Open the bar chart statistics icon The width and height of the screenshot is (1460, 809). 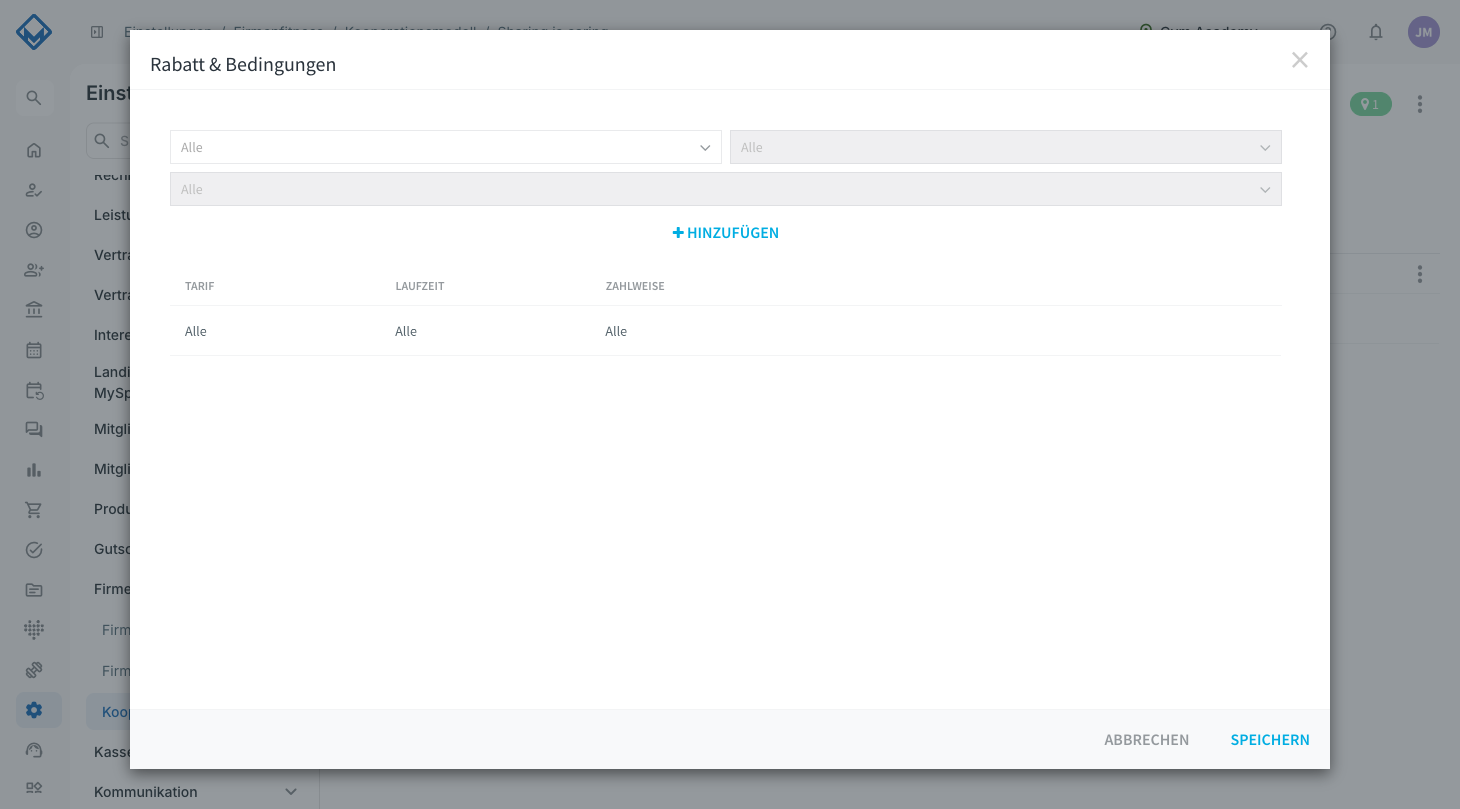pos(34,470)
